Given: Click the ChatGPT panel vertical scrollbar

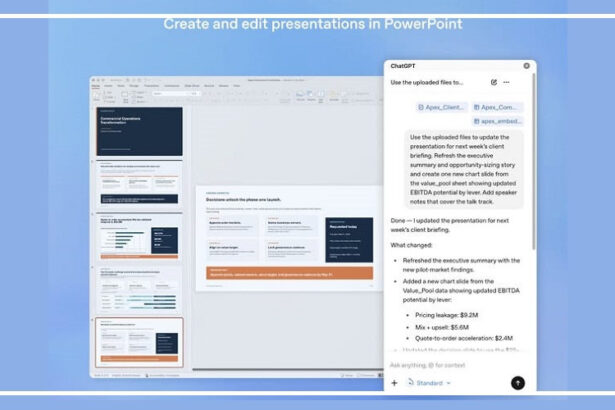Looking at the screenshot, I should tap(533, 161).
